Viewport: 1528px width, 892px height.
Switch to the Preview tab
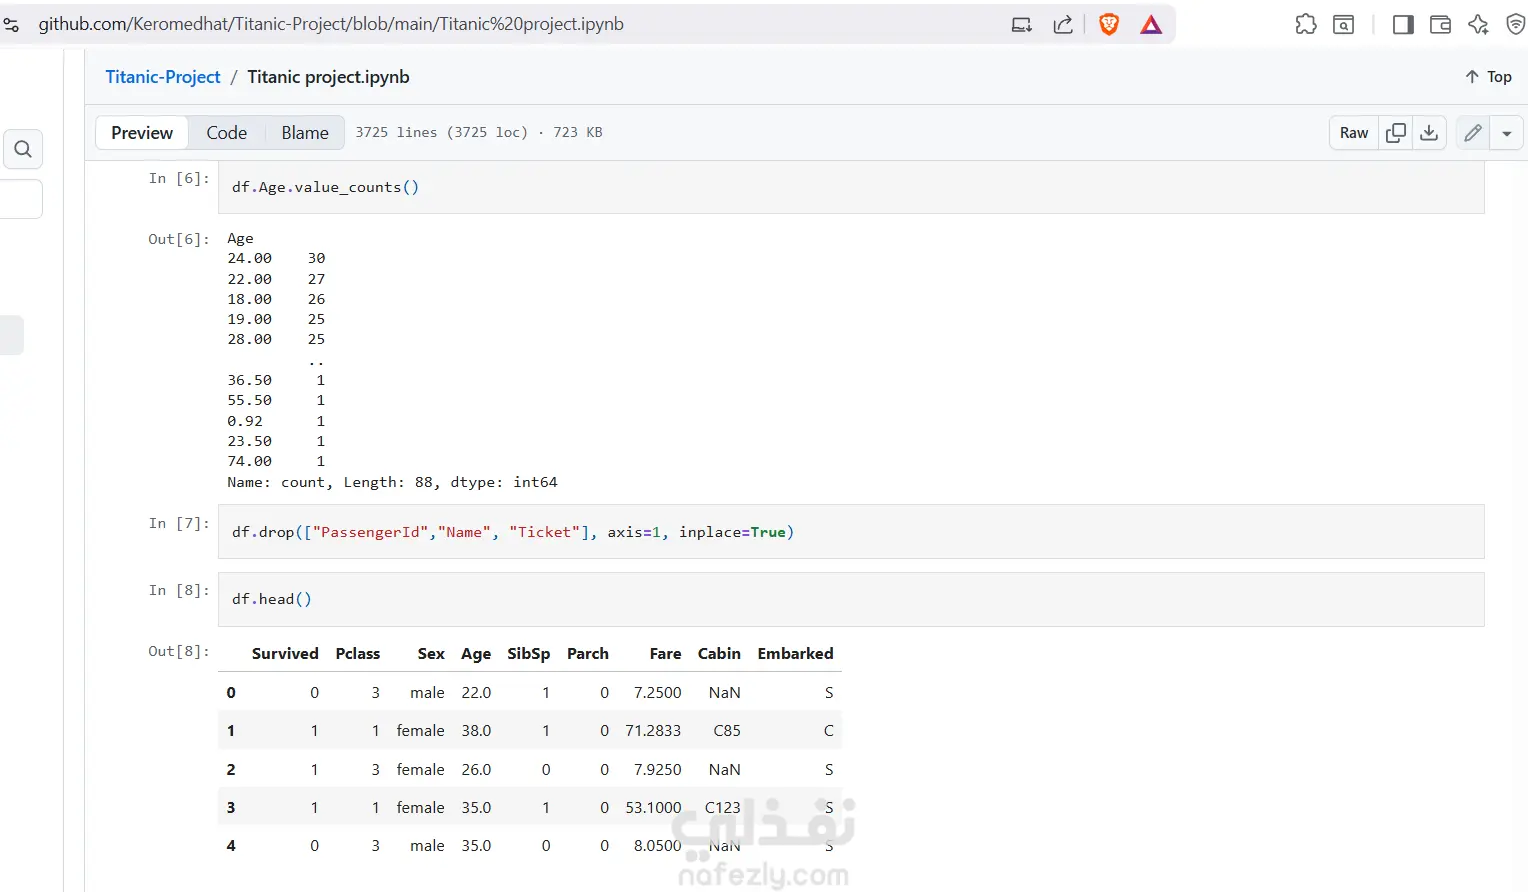click(142, 133)
